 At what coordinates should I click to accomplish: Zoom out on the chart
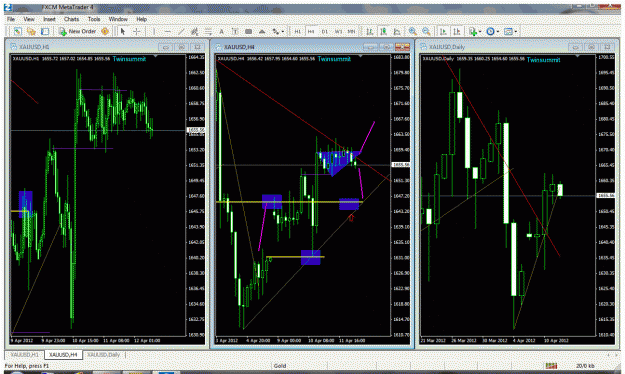(426, 31)
